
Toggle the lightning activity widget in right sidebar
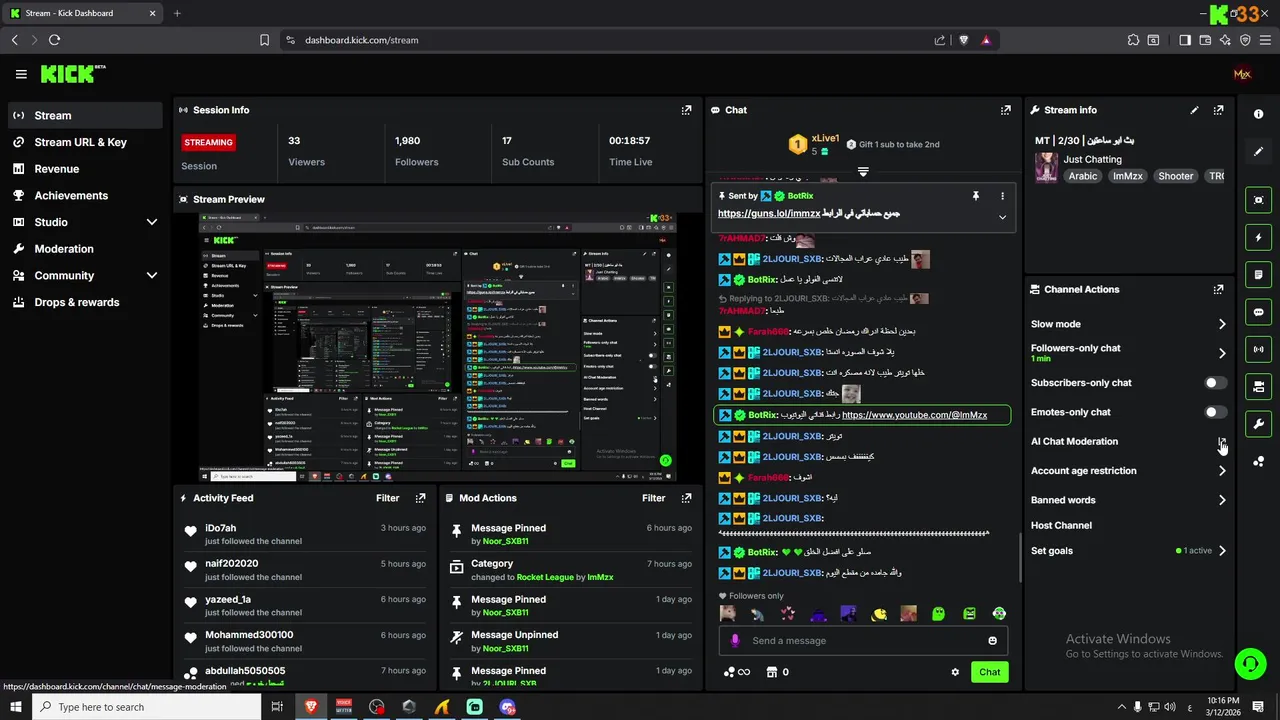(1259, 237)
